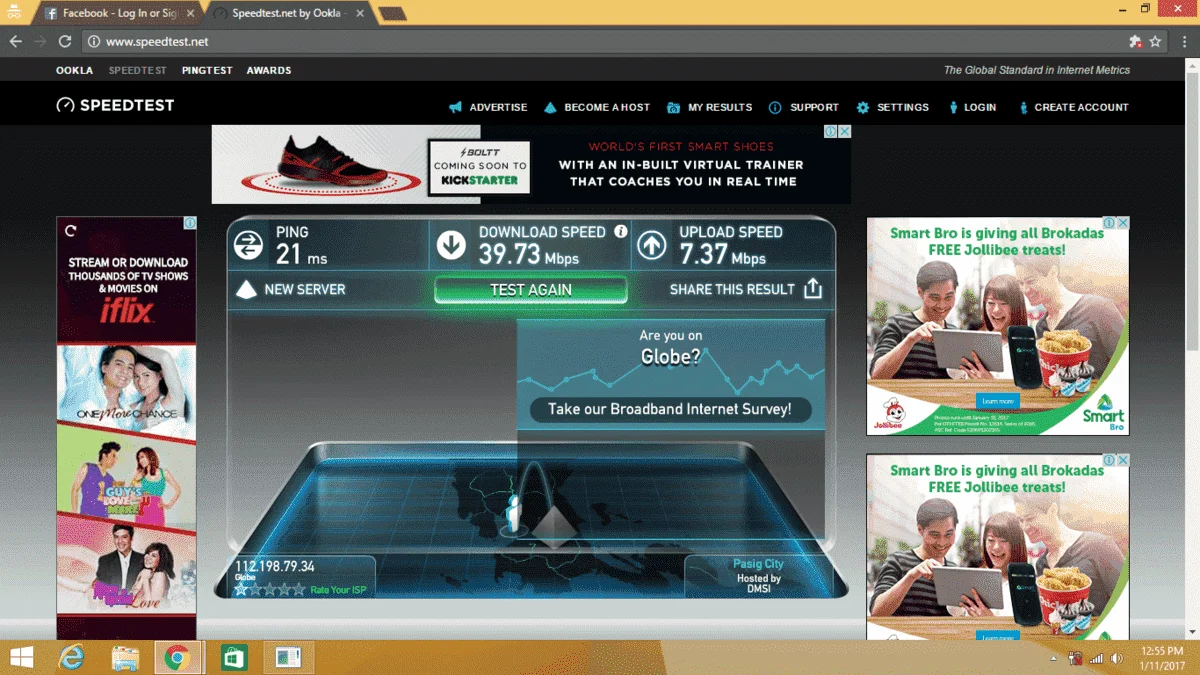Close the upper Smart Bro ad

[1123, 223]
